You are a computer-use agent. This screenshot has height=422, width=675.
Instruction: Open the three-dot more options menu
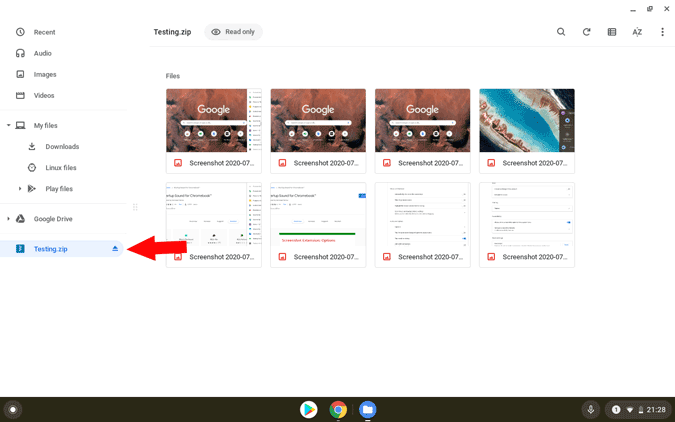click(663, 32)
